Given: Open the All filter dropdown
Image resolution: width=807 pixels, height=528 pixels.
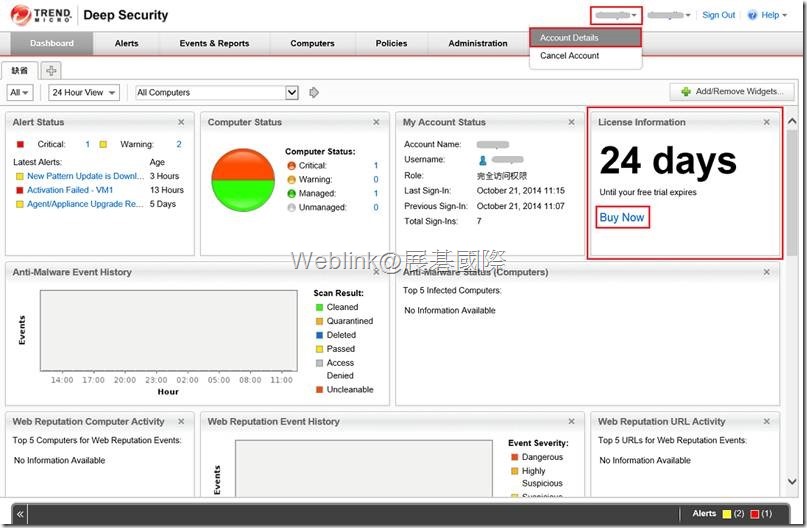Looking at the screenshot, I should tap(20, 93).
